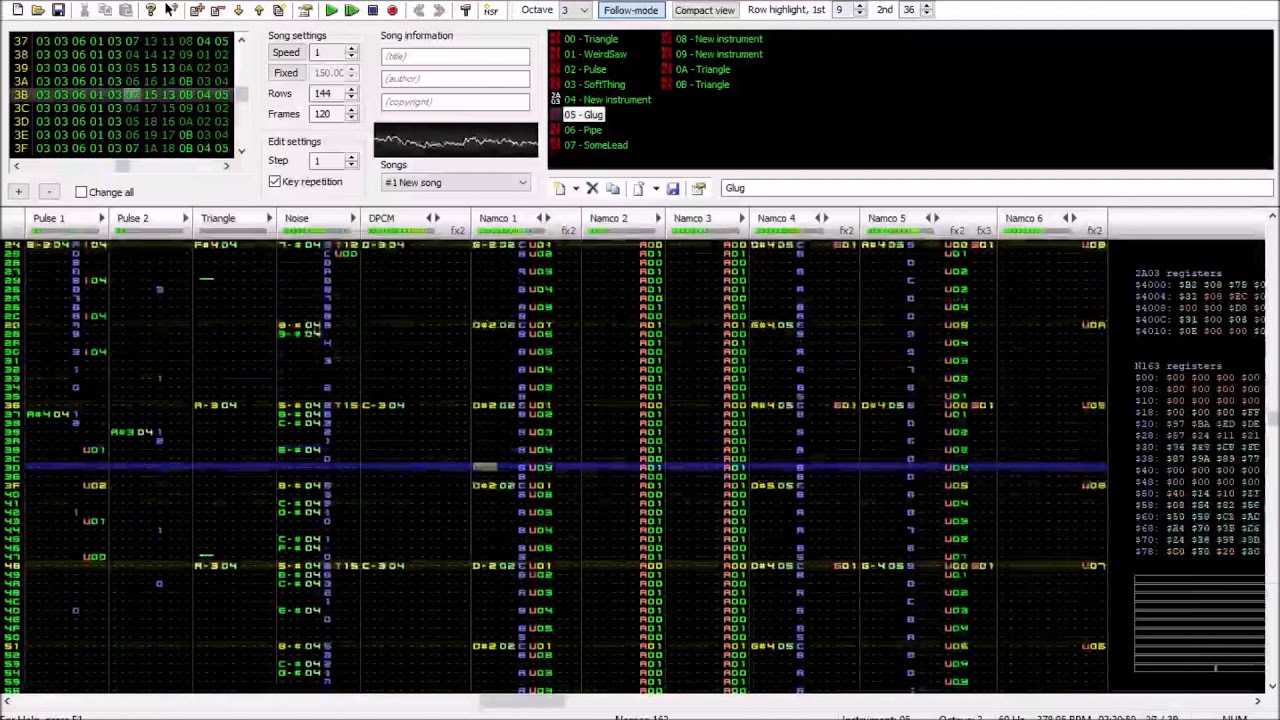Click the Compact view button
The height and width of the screenshot is (720, 1280).
(704, 10)
